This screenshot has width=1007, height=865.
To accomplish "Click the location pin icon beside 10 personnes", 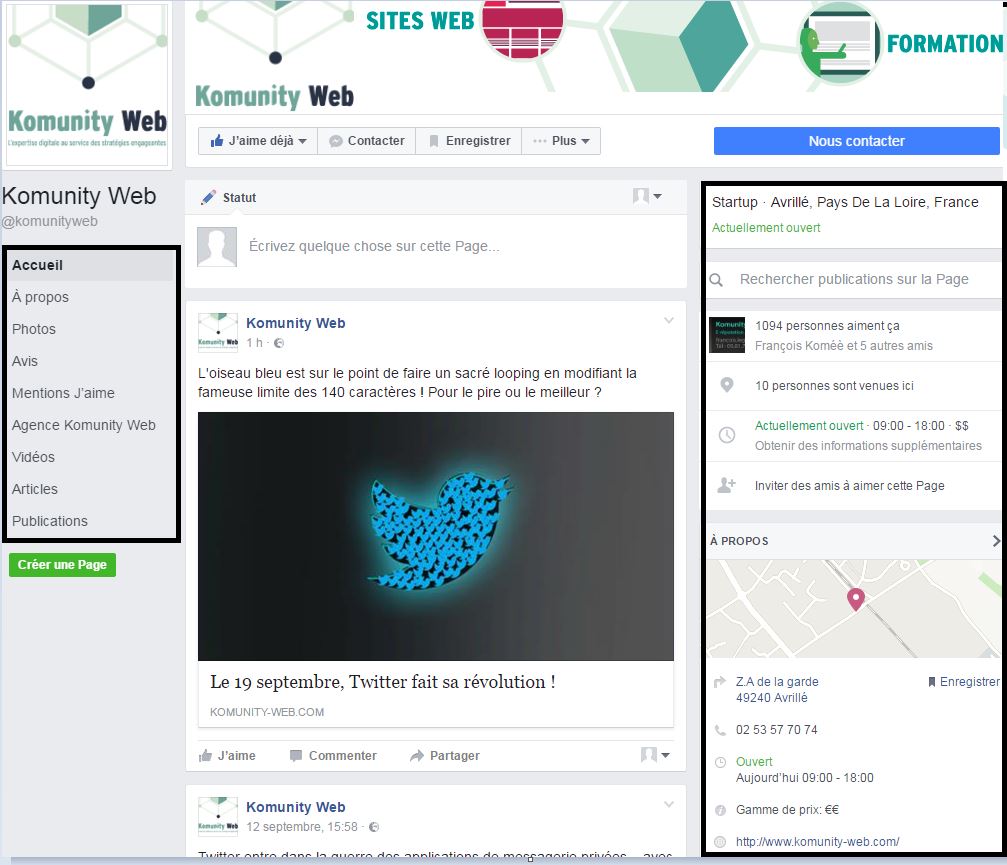I will 726,385.
